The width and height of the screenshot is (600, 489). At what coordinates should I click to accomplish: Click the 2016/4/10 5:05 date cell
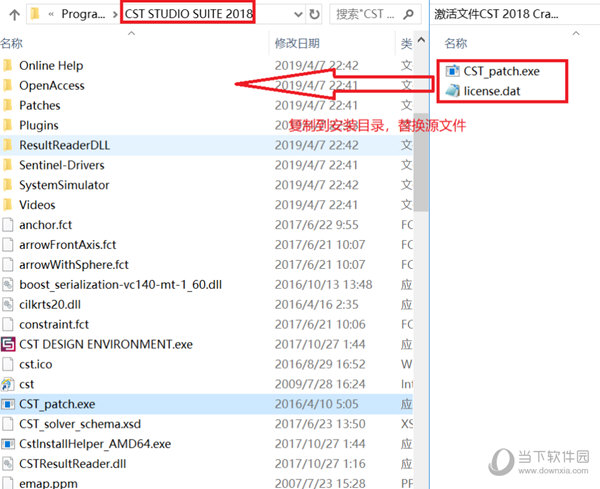pos(316,404)
